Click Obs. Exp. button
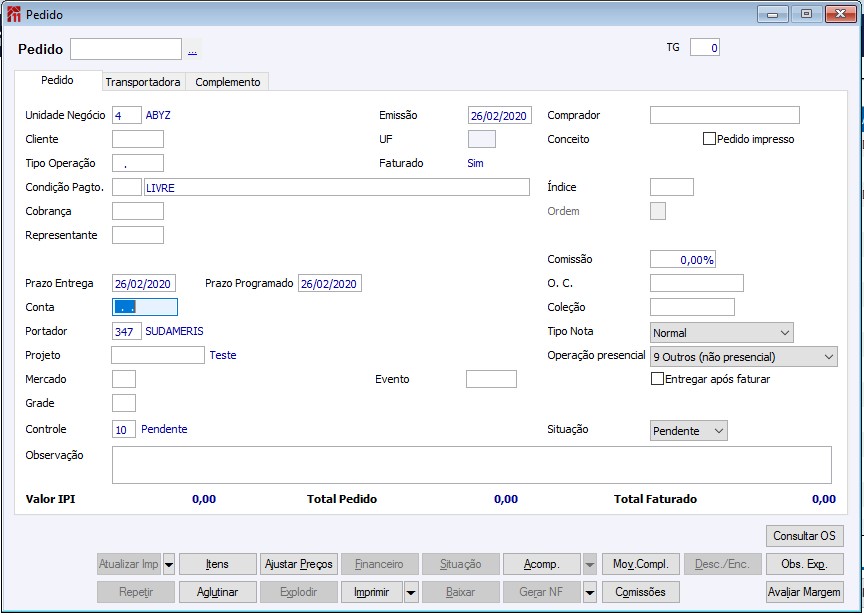 click(804, 564)
